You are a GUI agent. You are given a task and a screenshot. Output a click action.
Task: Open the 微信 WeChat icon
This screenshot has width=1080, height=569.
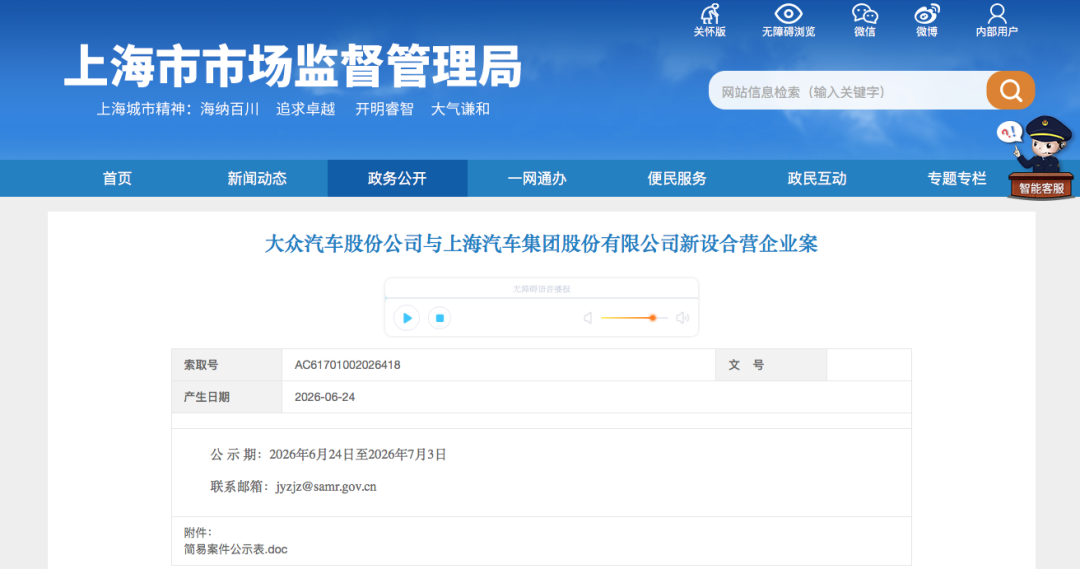[864, 20]
